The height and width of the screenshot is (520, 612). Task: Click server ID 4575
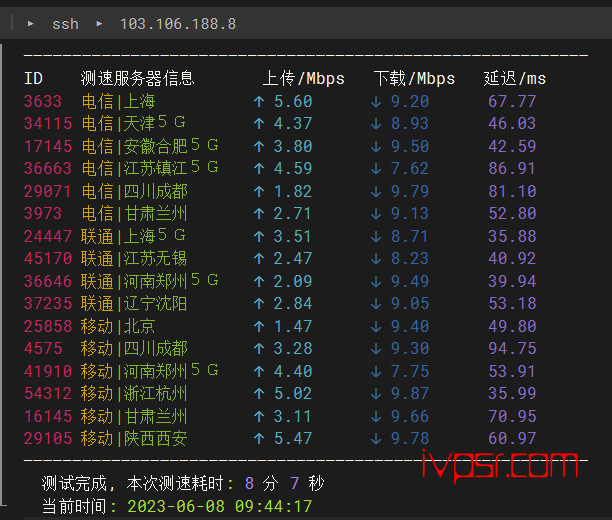(x=43, y=348)
